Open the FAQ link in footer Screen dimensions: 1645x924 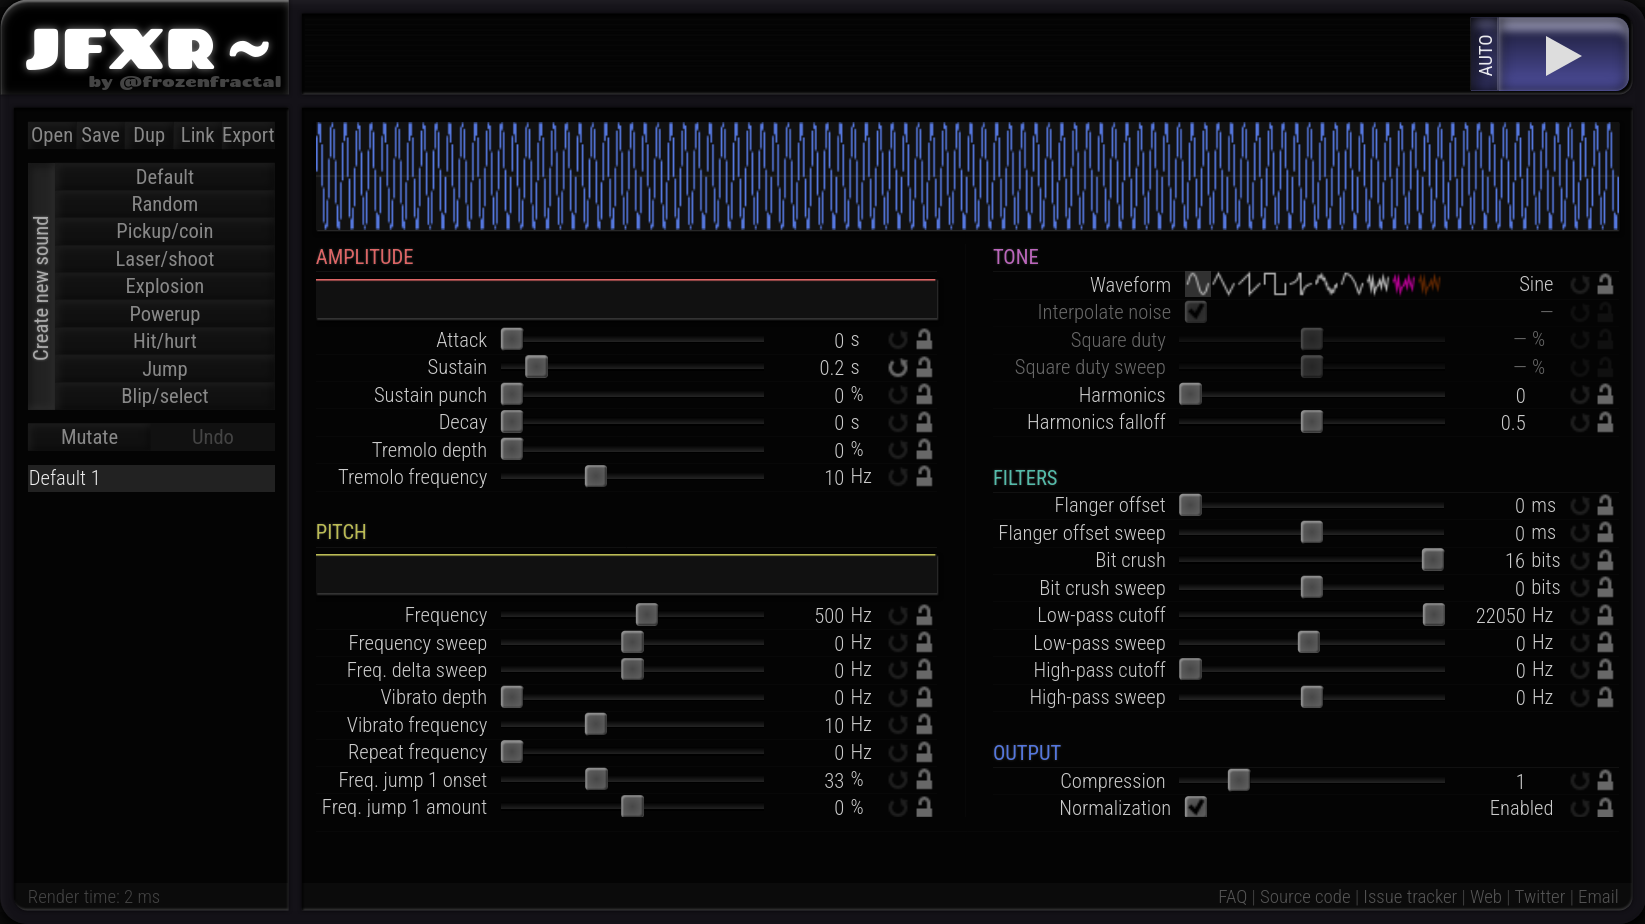click(1232, 897)
